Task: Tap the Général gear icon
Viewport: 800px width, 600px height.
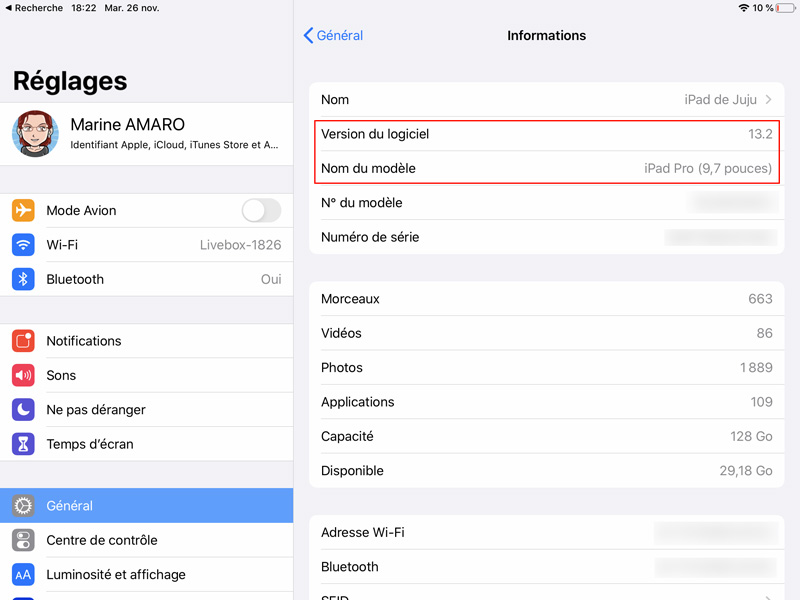Action: pos(23,506)
